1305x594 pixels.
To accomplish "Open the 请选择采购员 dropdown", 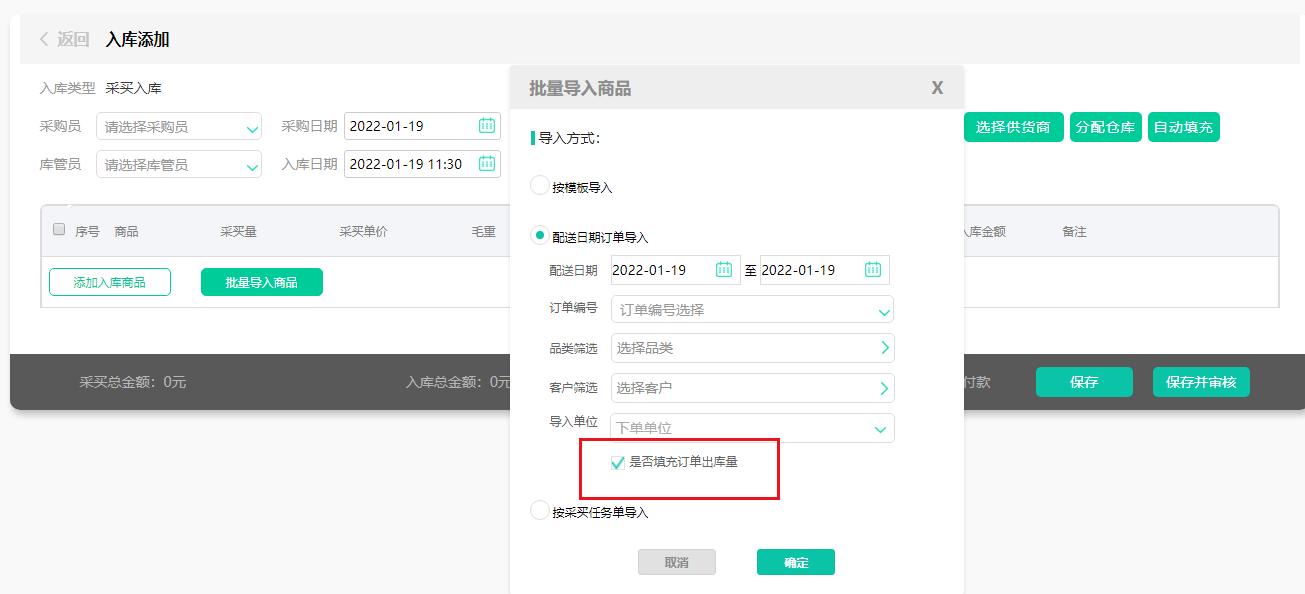I will [x=178, y=125].
